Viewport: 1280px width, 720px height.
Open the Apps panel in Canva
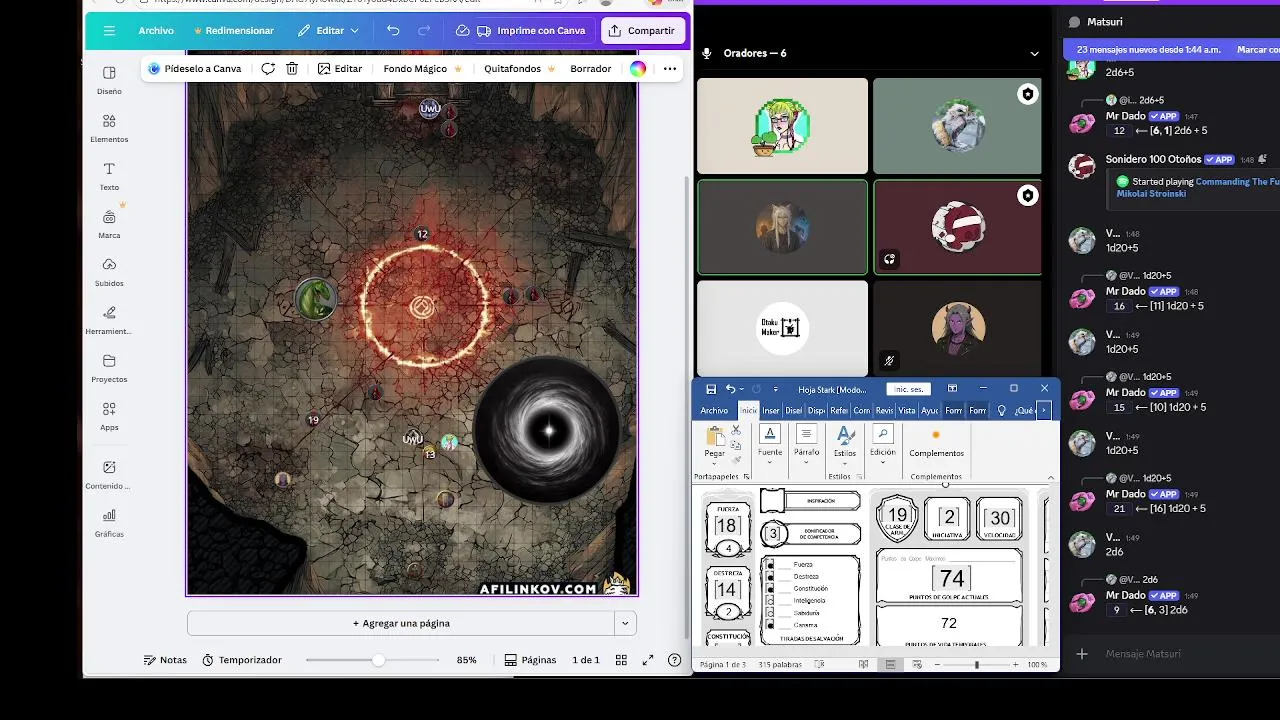pos(109,415)
